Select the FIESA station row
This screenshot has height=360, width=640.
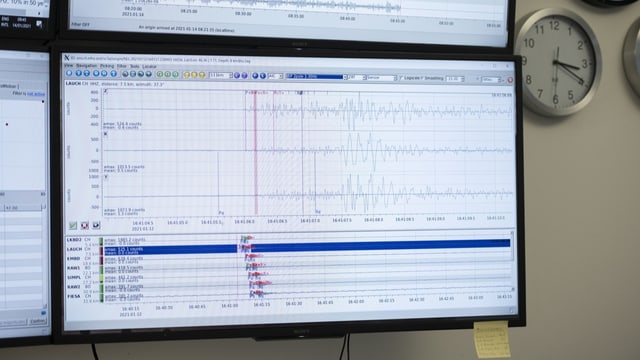(288, 297)
